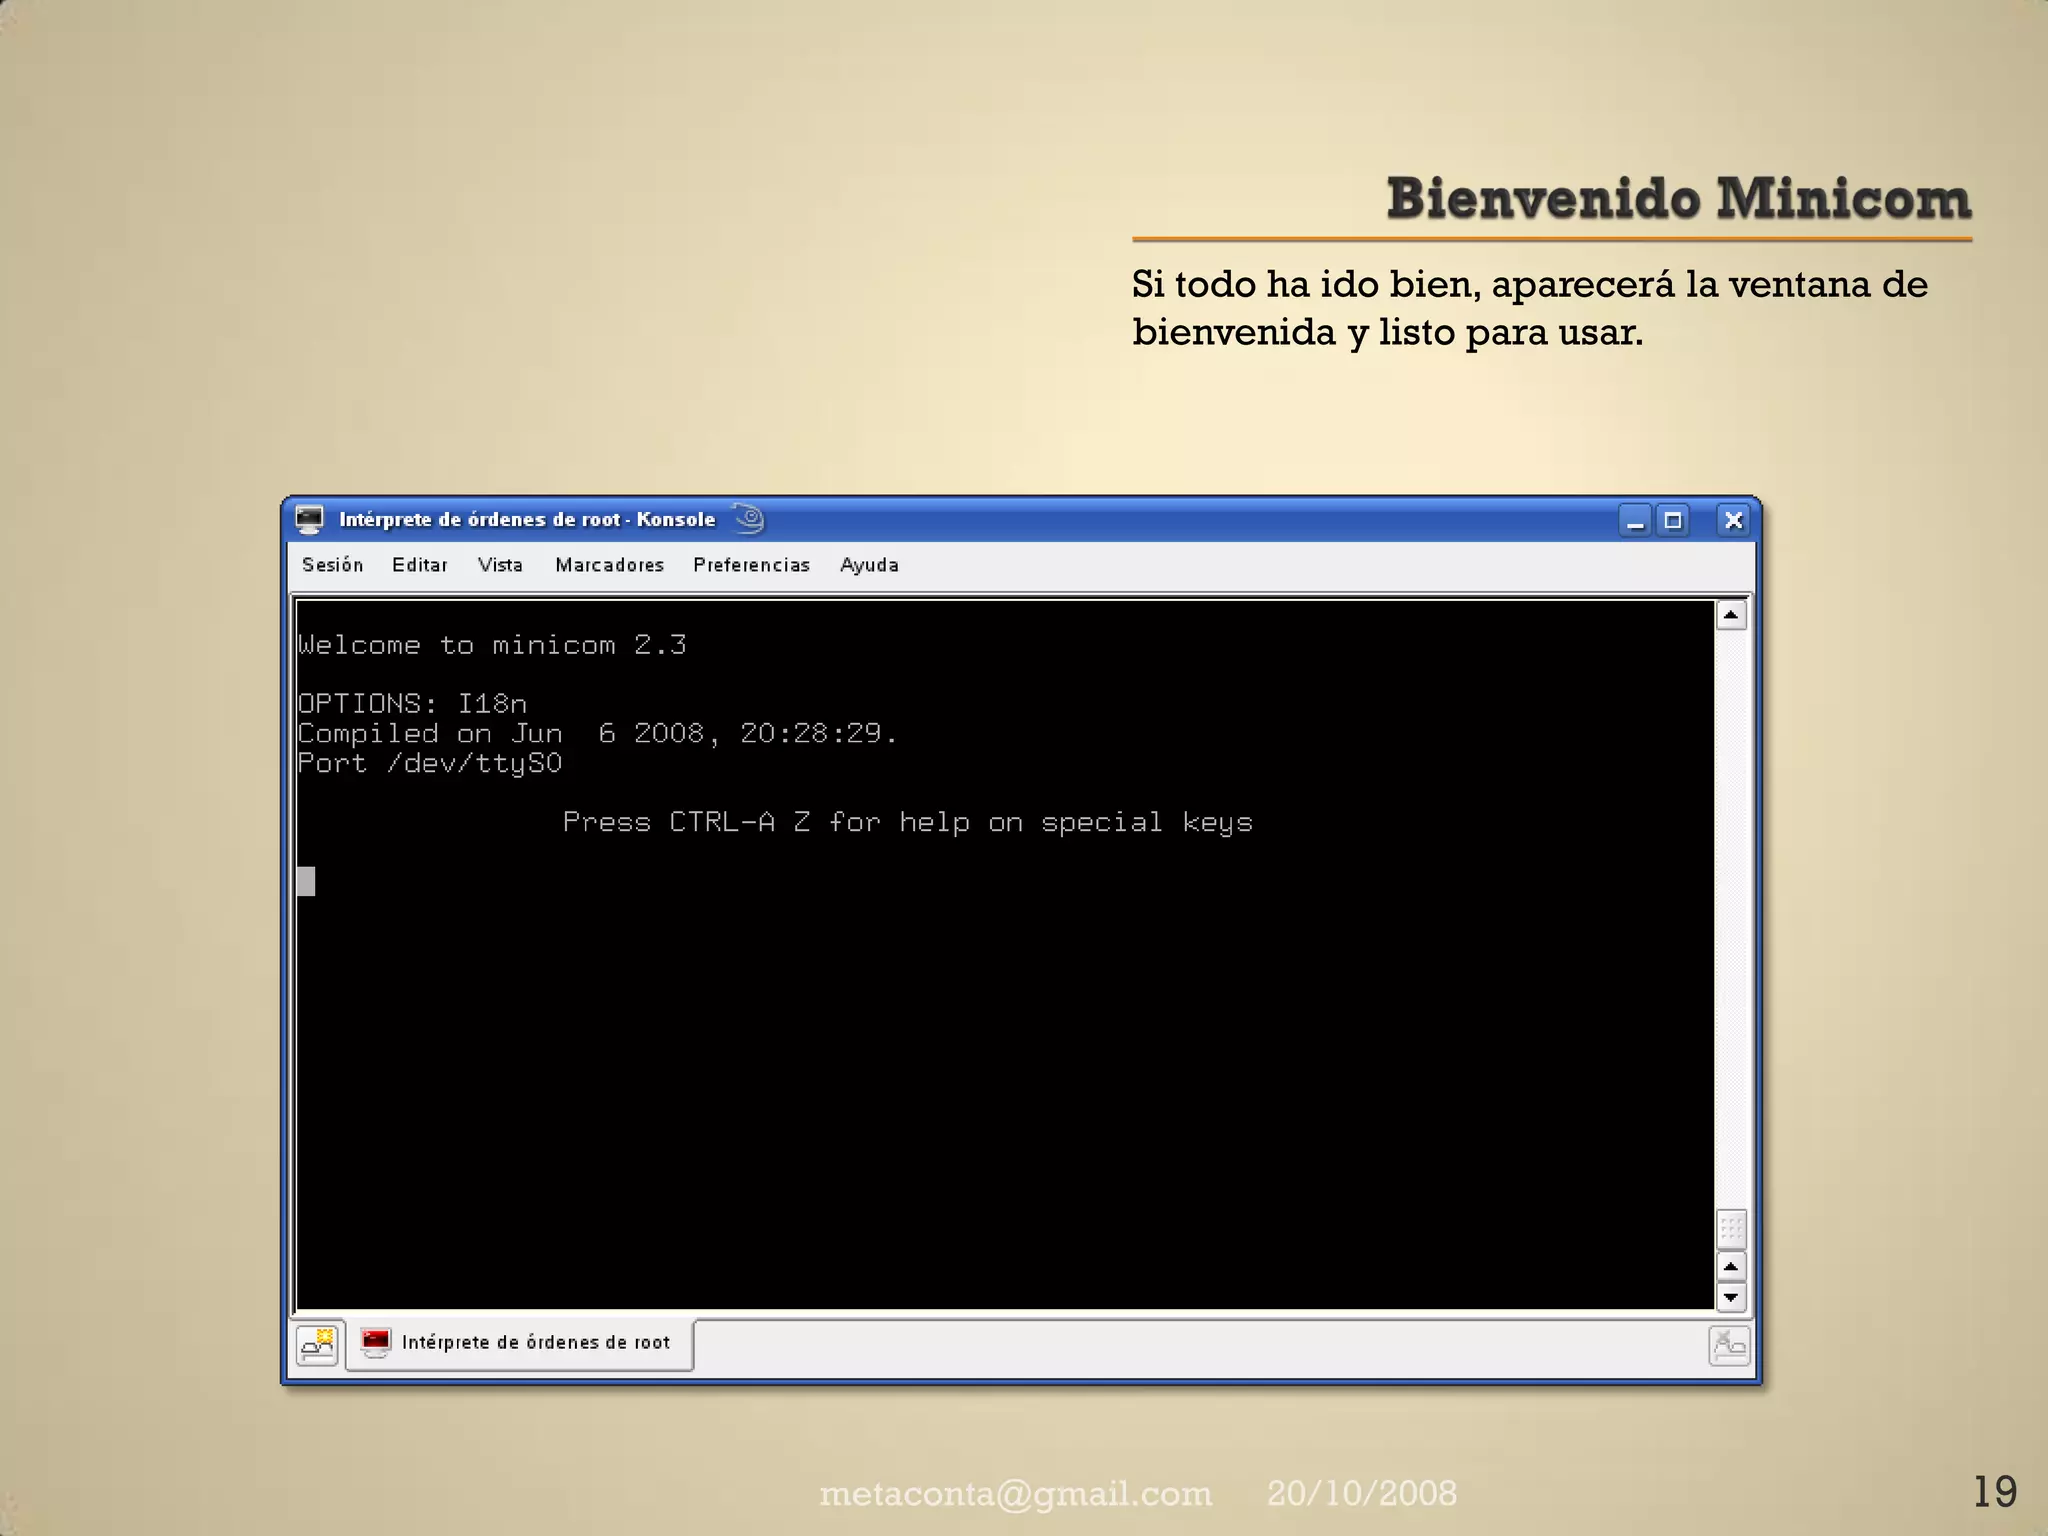Viewport: 2048px width, 1536px height.
Task: Open the Marcadores menu
Action: [x=609, y=565]
